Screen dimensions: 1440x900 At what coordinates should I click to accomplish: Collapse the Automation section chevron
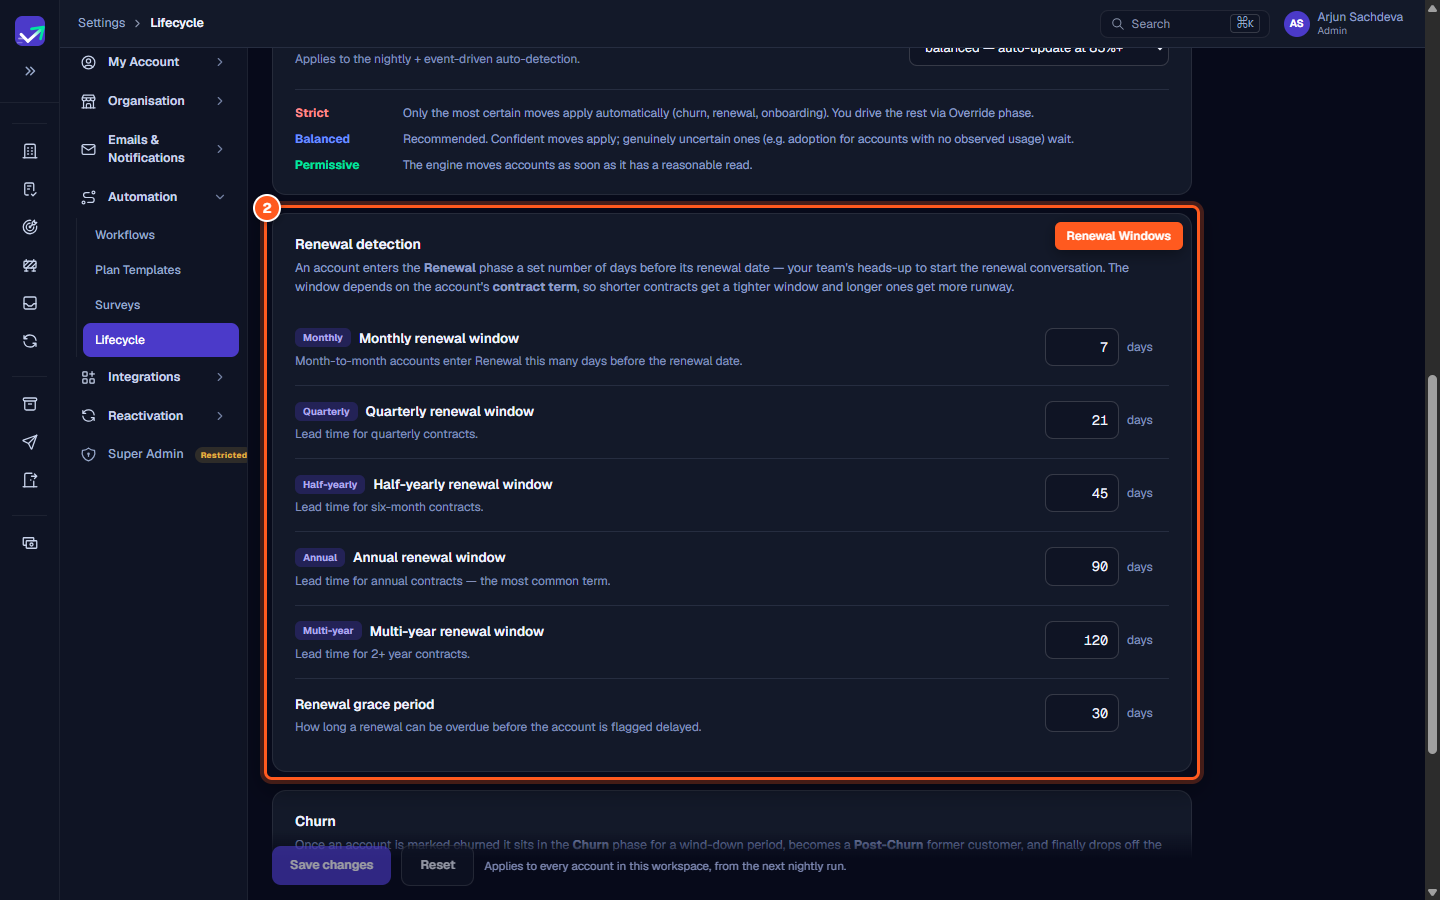tap(220, 197)
